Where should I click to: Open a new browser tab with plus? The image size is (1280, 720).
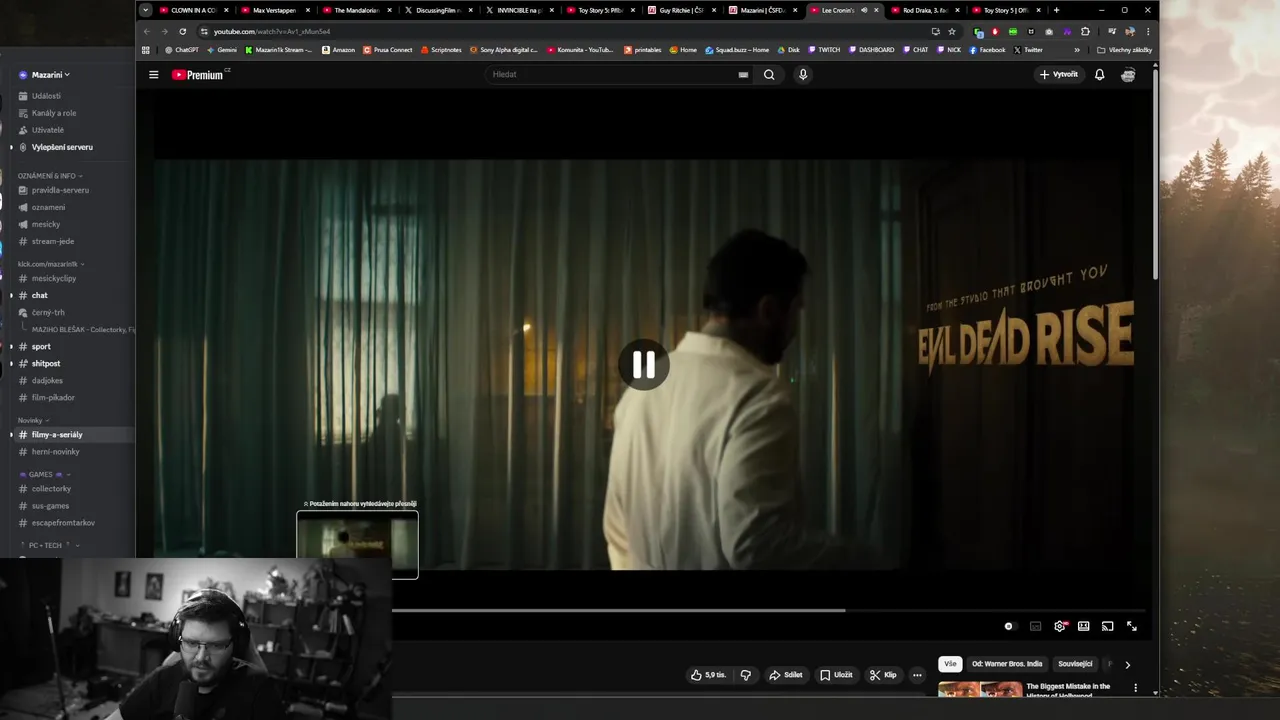click(1056, 10)
